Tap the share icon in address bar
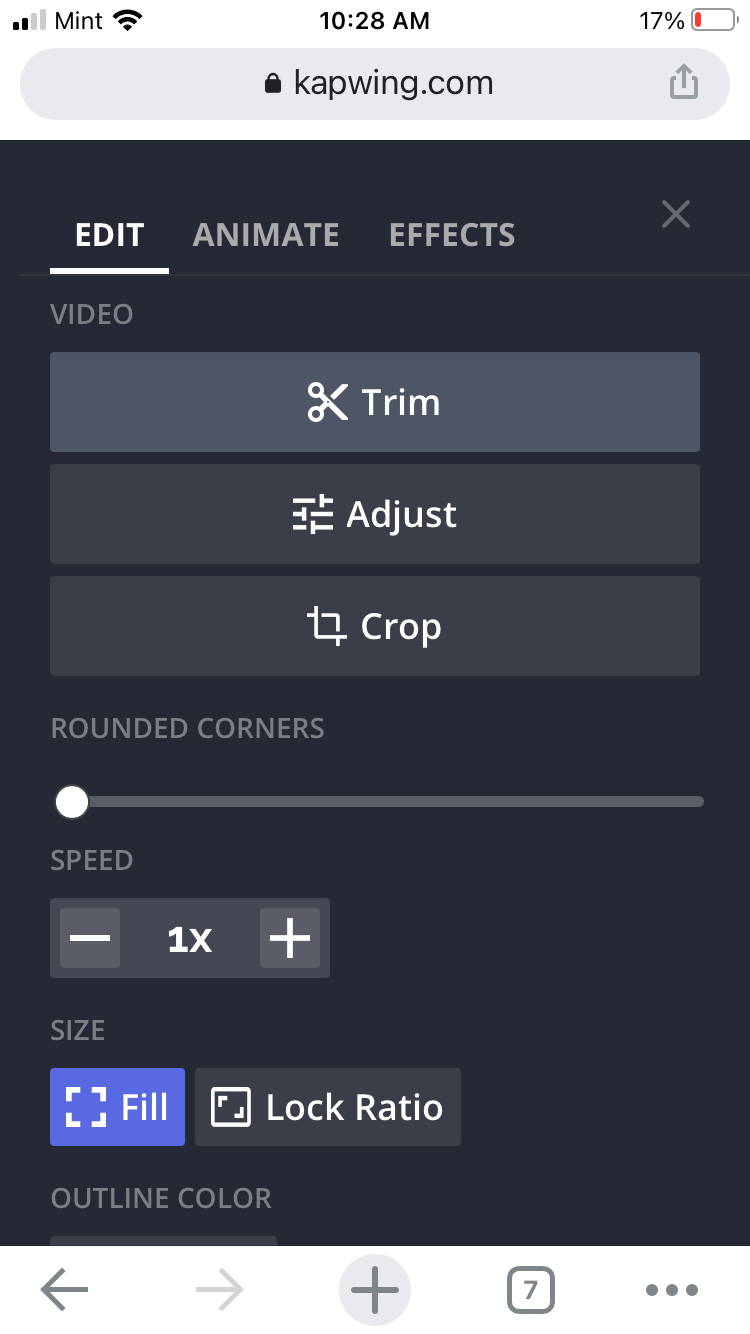 point(683,82)
